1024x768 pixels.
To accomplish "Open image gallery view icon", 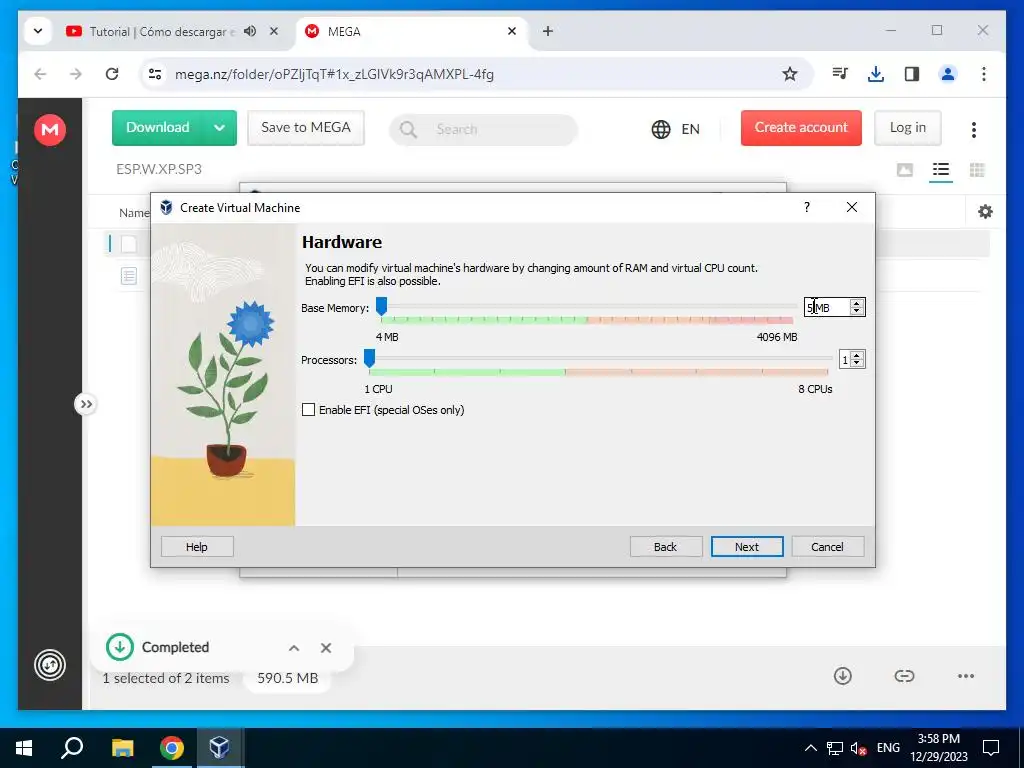I will click(x=904, y=170).
